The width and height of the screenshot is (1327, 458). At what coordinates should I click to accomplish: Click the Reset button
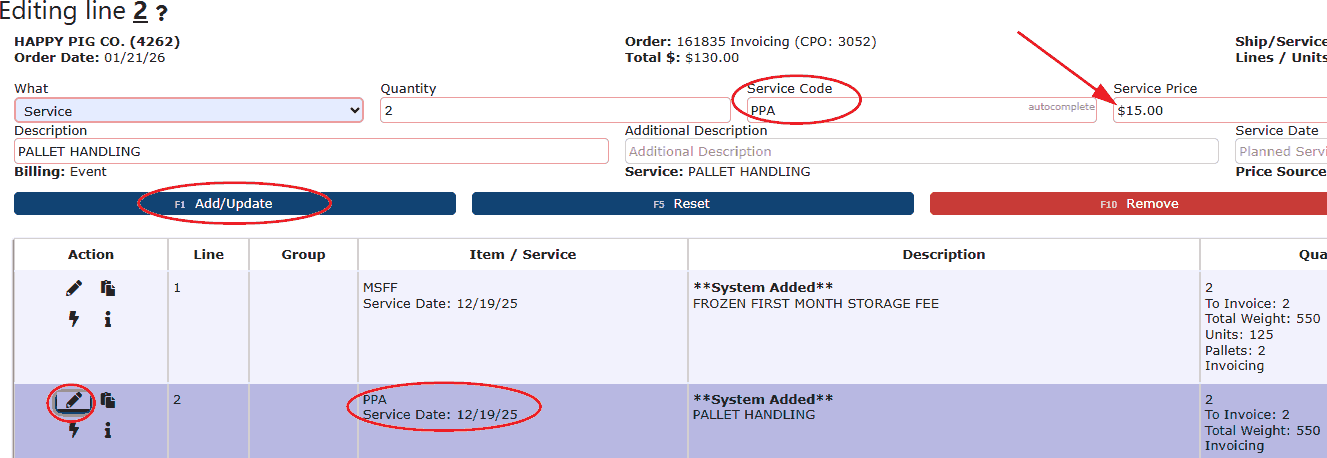coord(692,204)
